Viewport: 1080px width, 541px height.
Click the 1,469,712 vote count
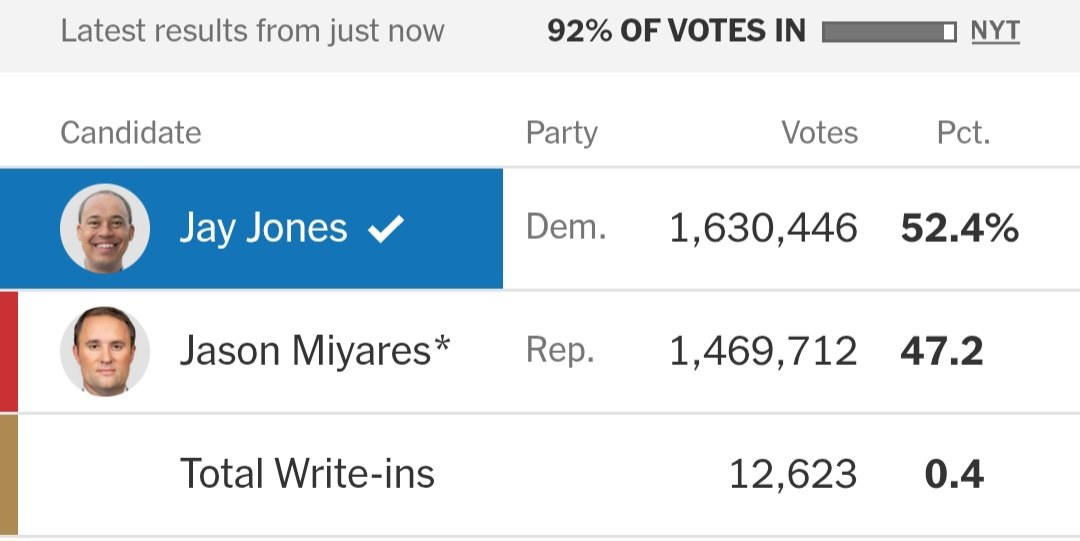point(763,351)
